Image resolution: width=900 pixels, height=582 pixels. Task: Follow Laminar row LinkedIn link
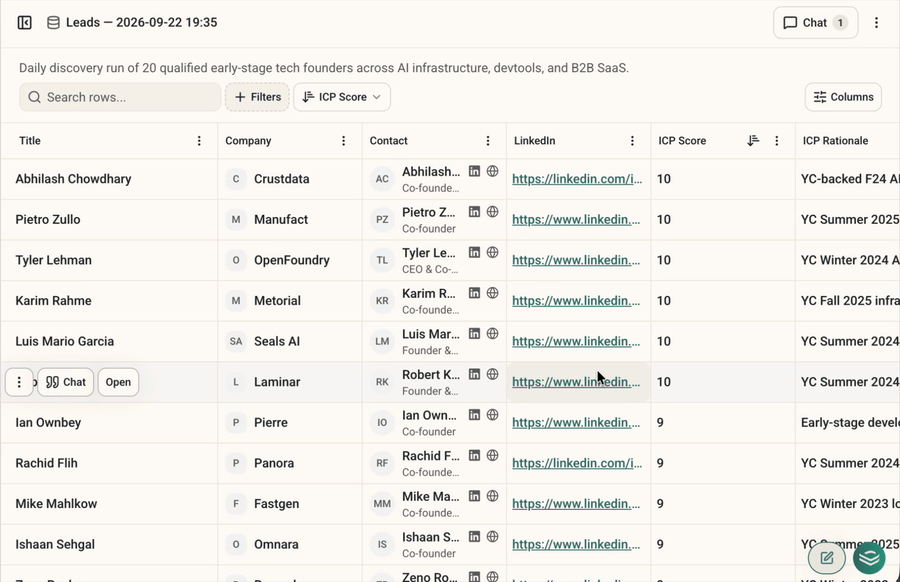pos(576,382)
